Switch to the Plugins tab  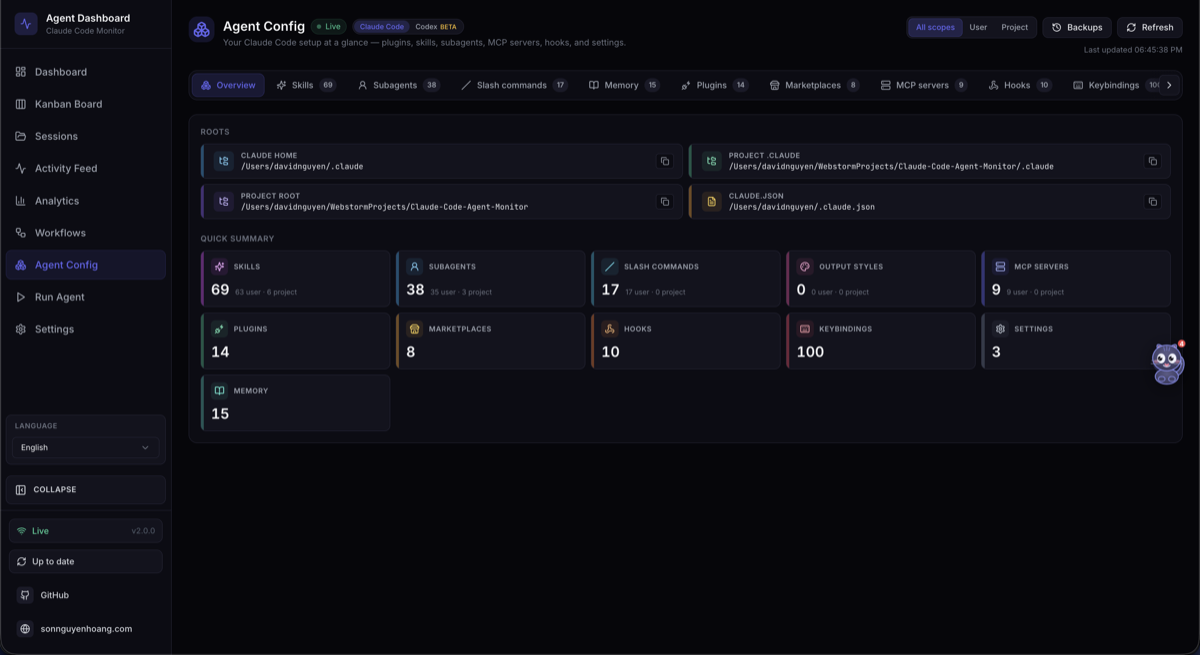pos(714,85)
